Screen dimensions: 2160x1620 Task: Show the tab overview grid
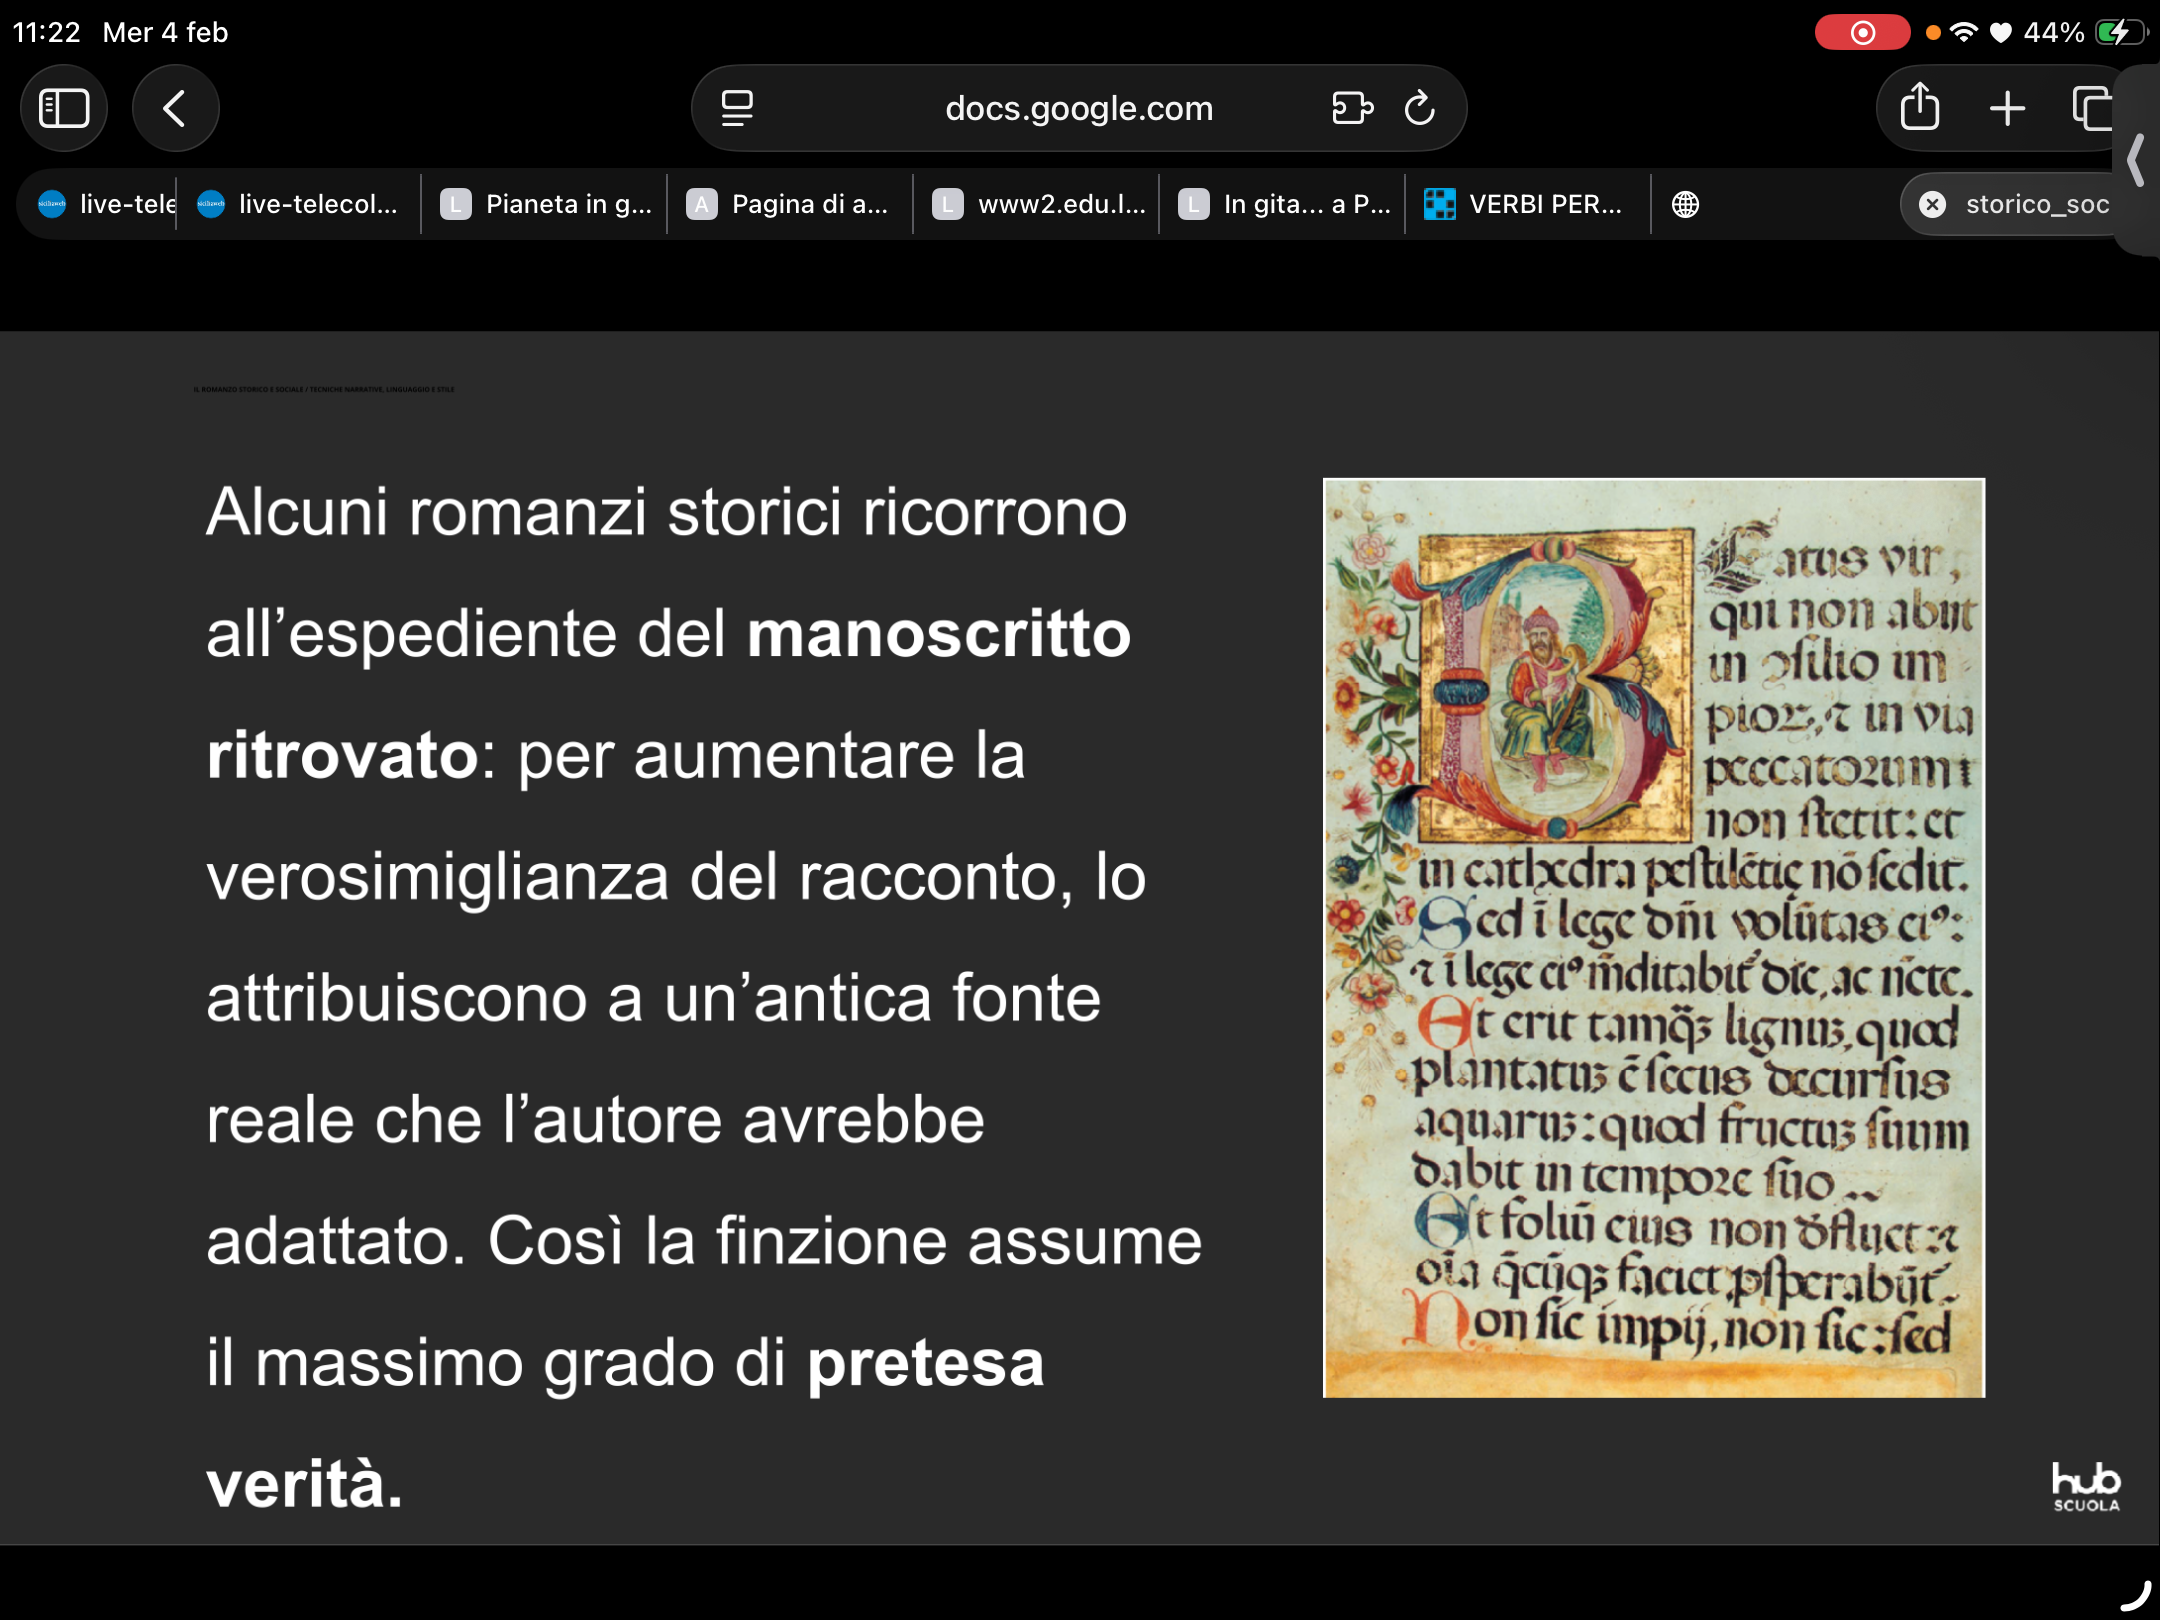[x=2091, y=108]
